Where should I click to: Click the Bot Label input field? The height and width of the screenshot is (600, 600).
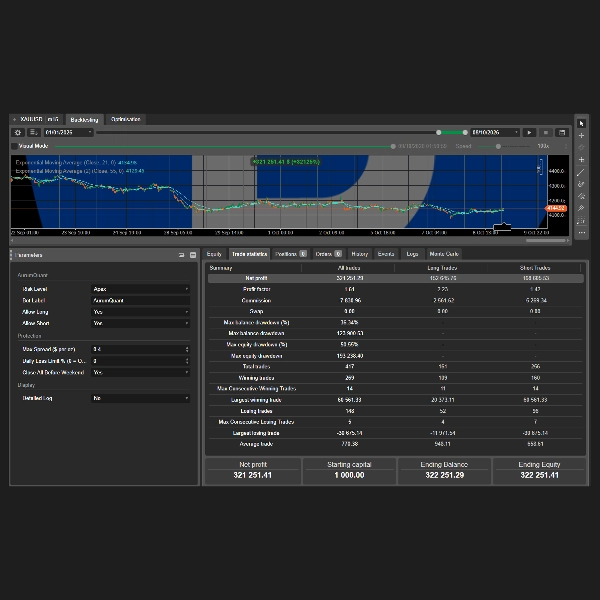point(140,301)
